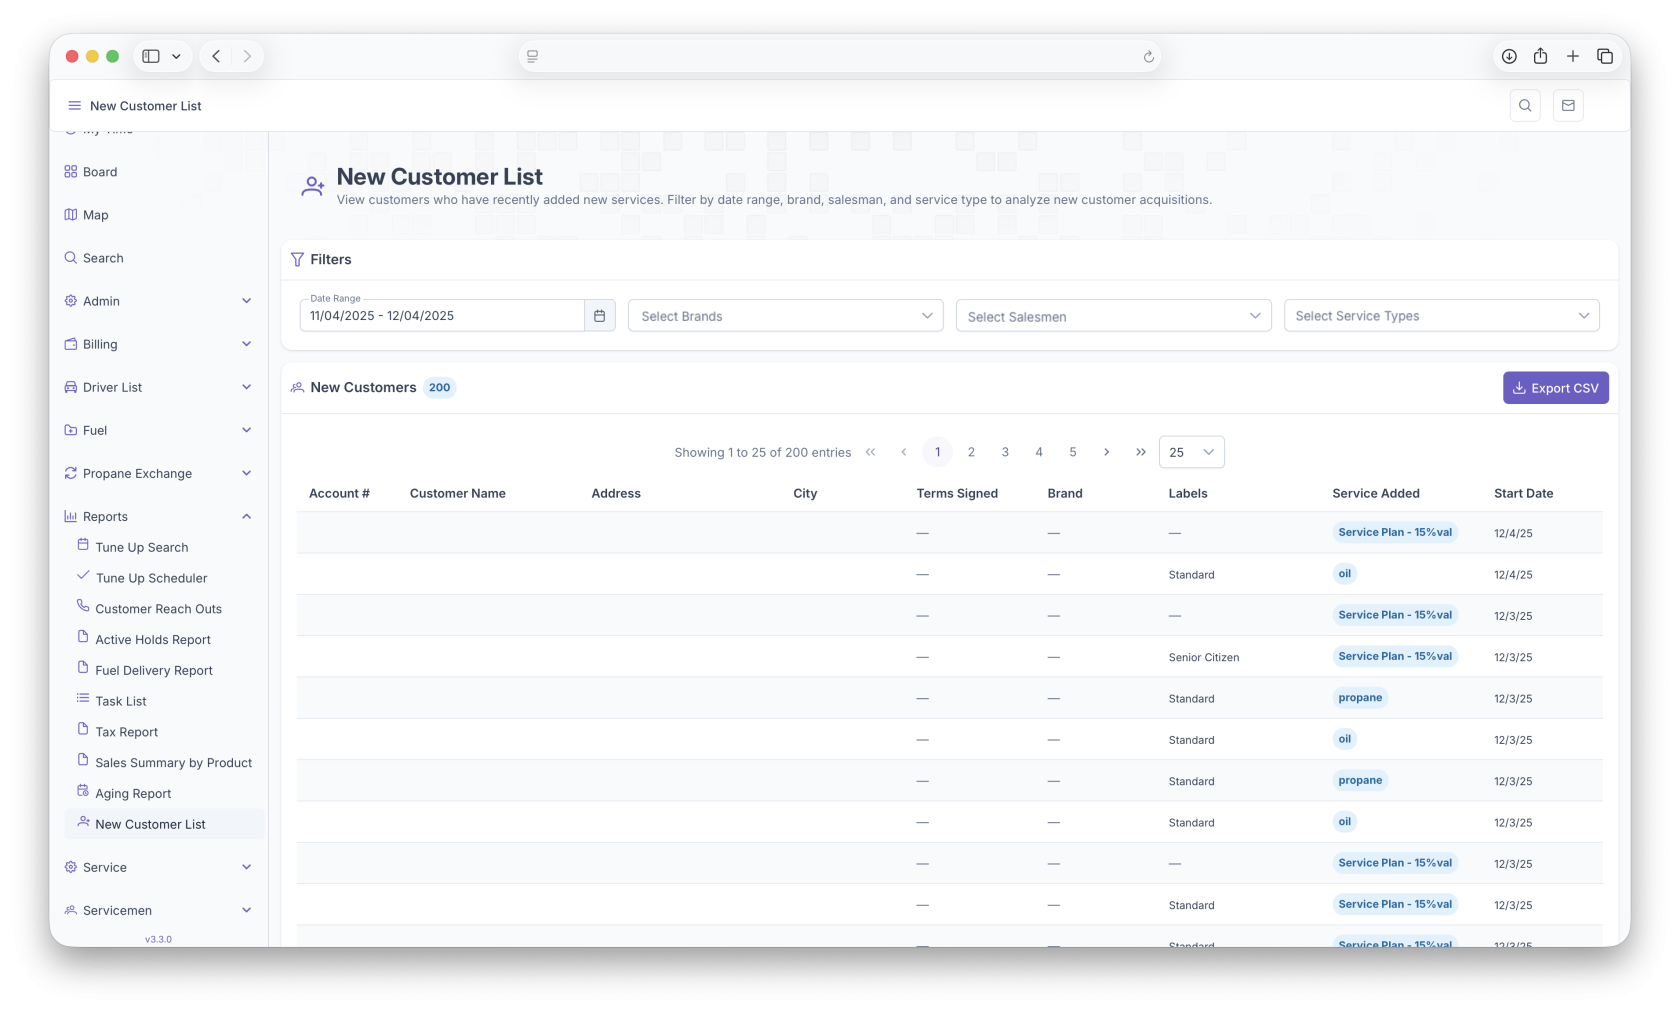Open the Select Salesmen dropdown
Viewport: 1680px width, 1012px height.
point(1113,316)
